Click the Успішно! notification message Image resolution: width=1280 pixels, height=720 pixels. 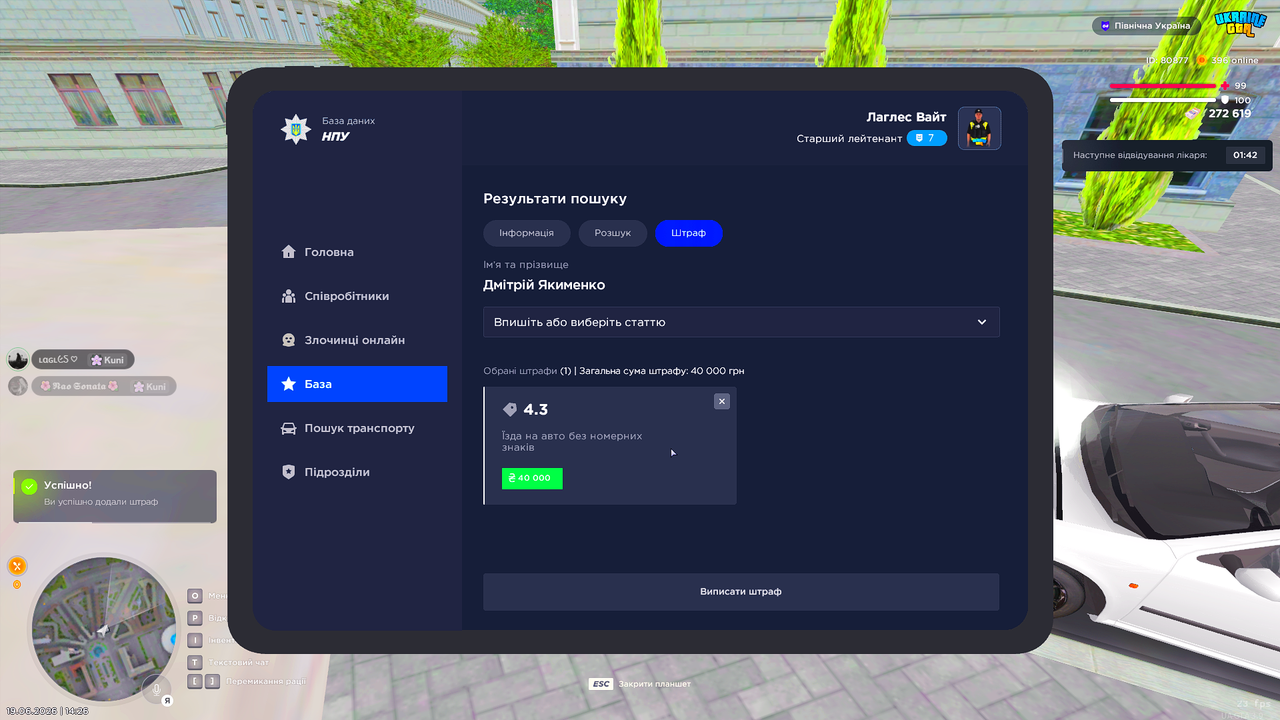[x=115, y=496]
